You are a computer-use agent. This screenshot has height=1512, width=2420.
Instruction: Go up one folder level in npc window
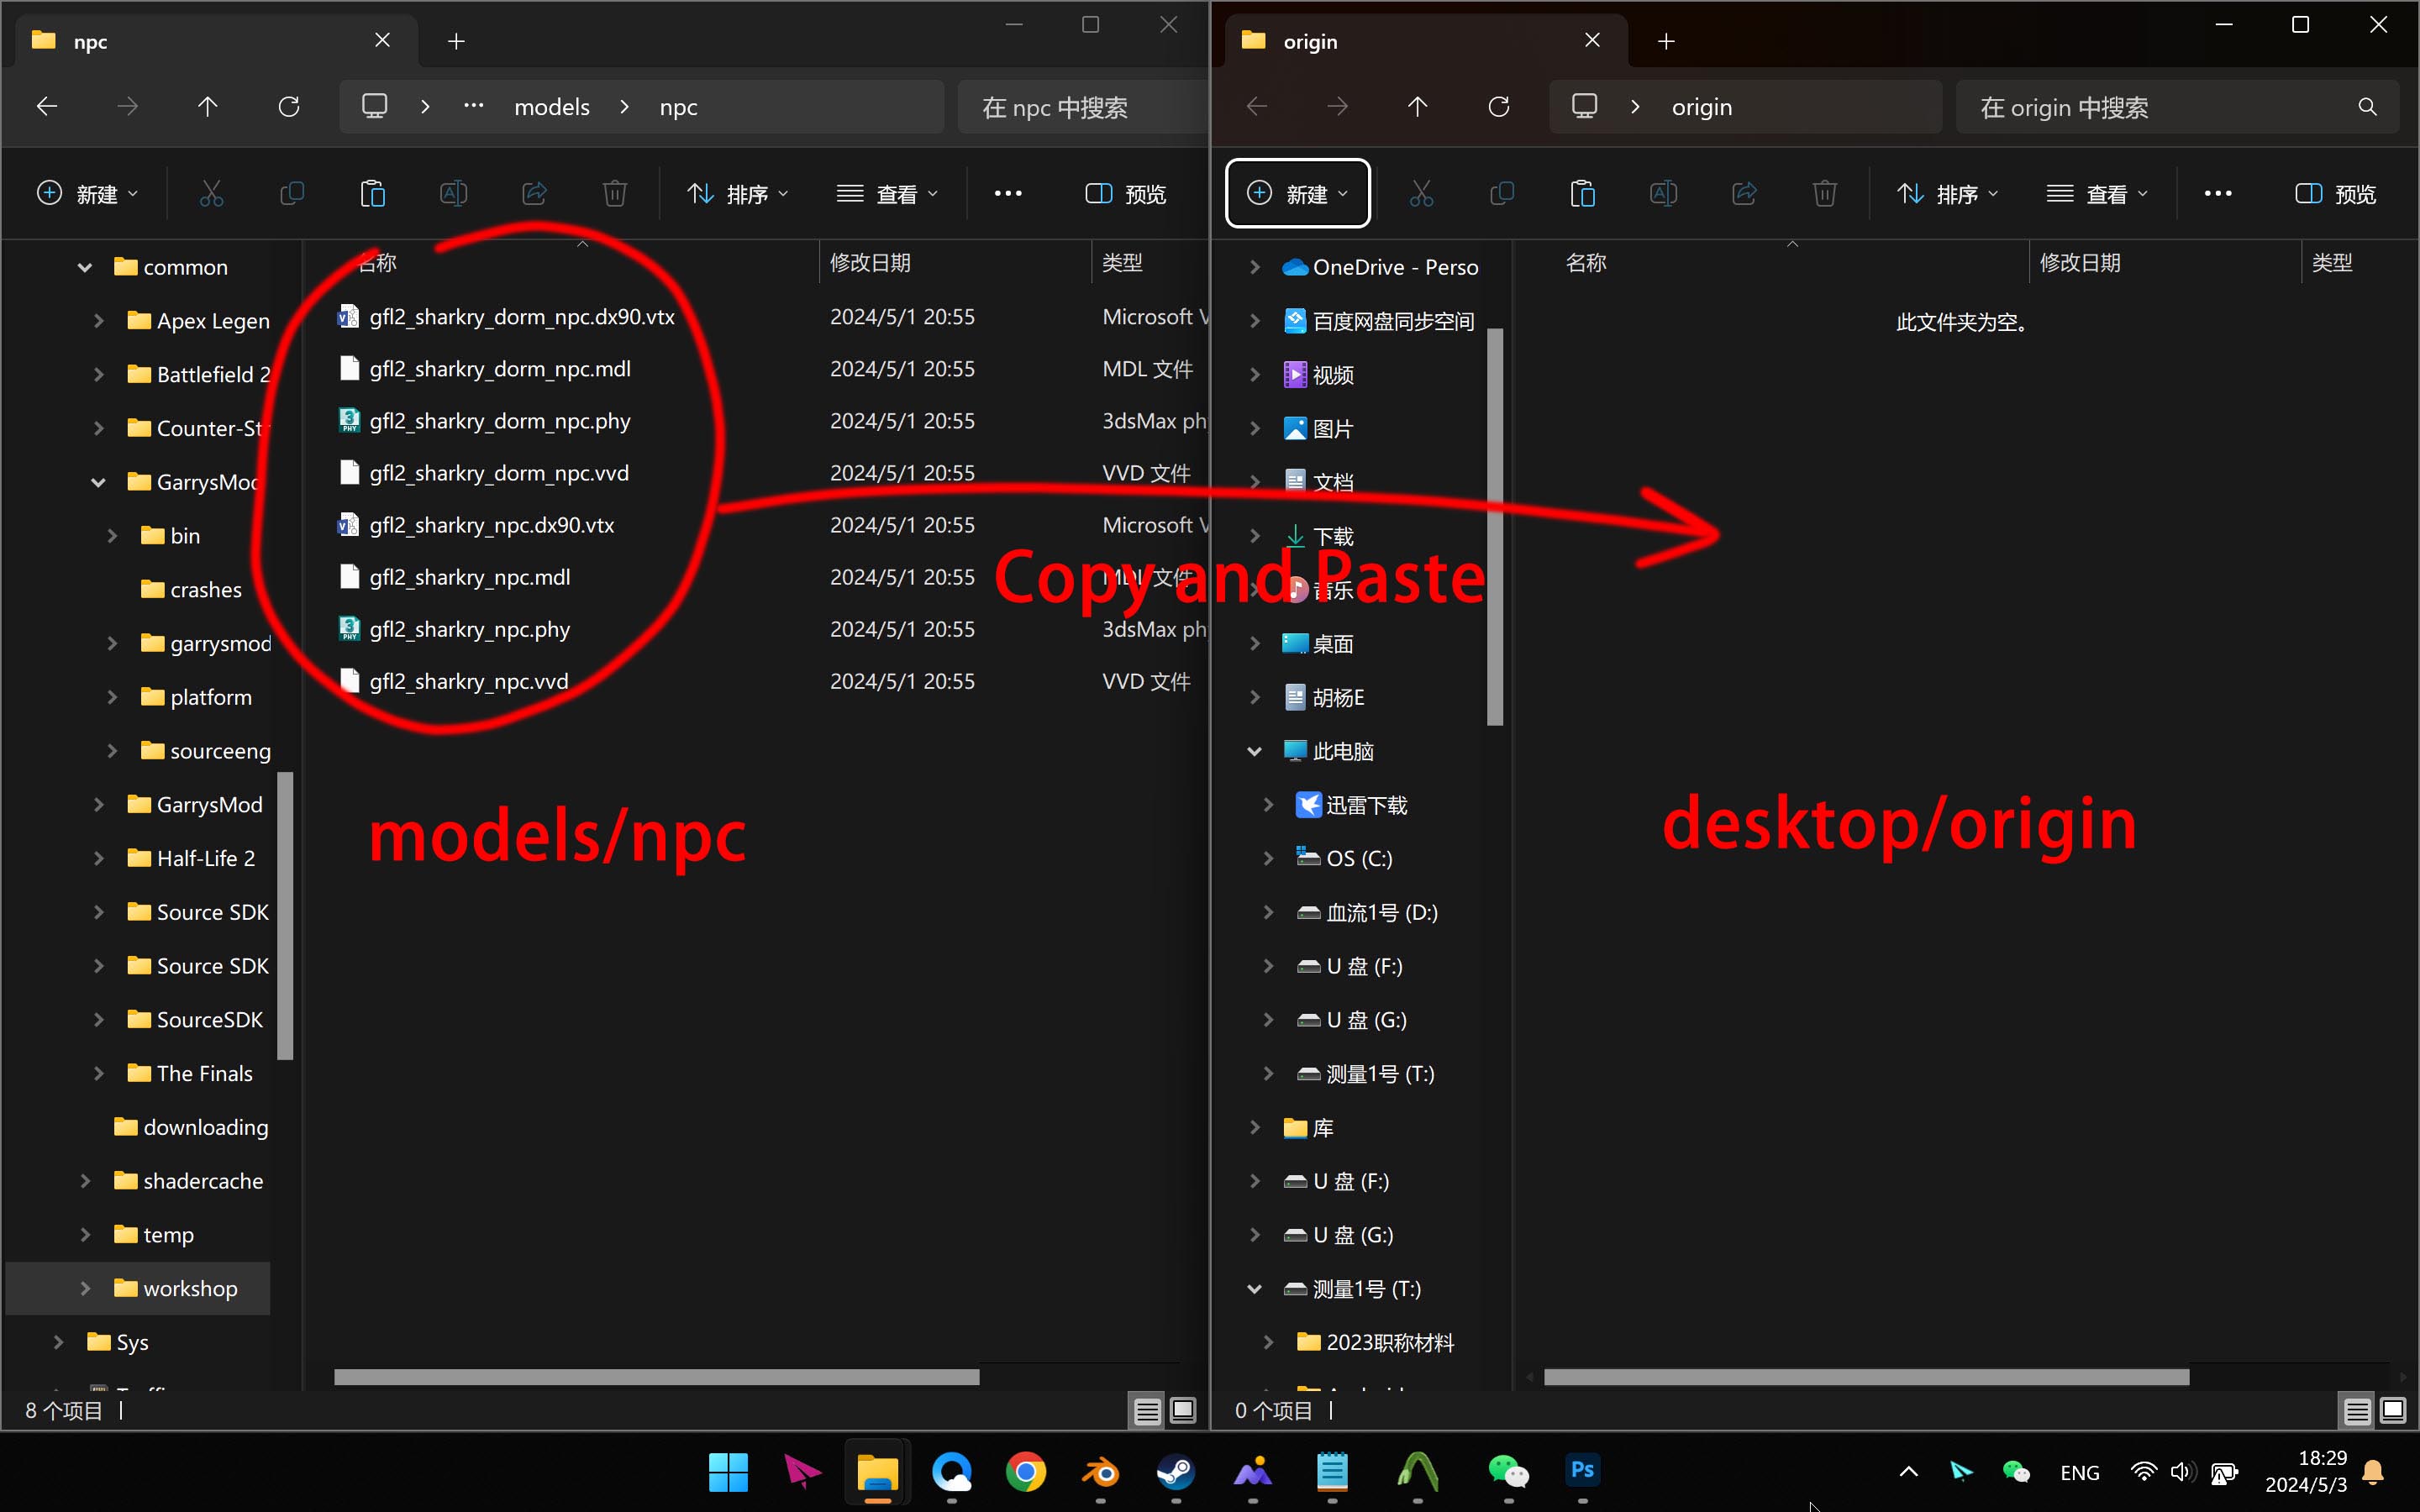[x=208, y=107]
